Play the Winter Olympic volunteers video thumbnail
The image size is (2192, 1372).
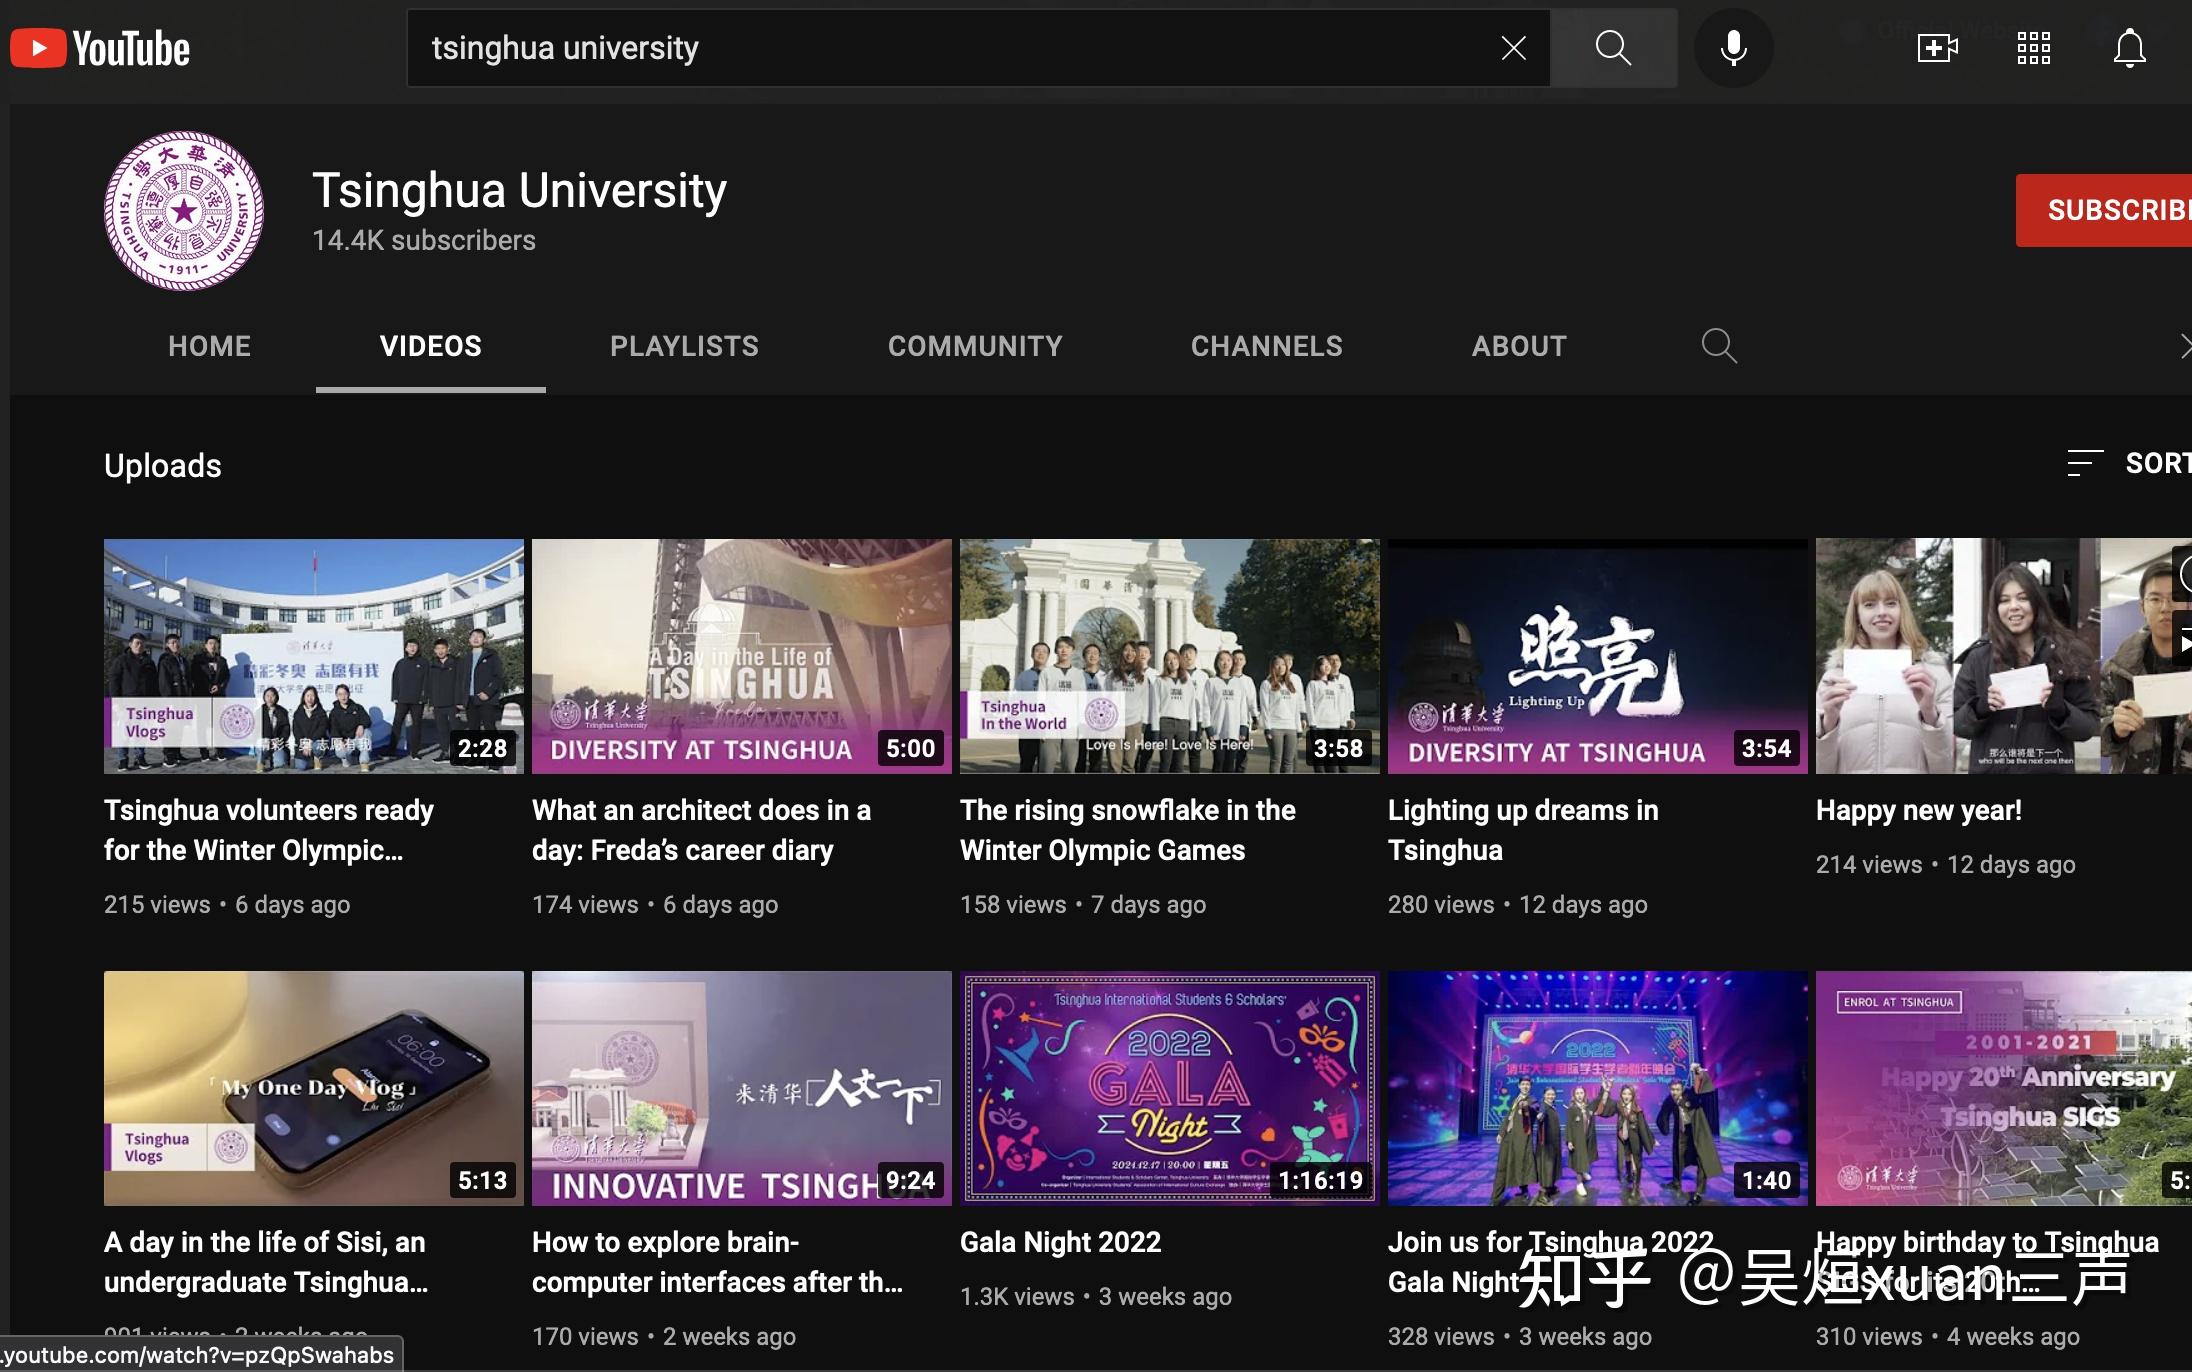point(313,656)
